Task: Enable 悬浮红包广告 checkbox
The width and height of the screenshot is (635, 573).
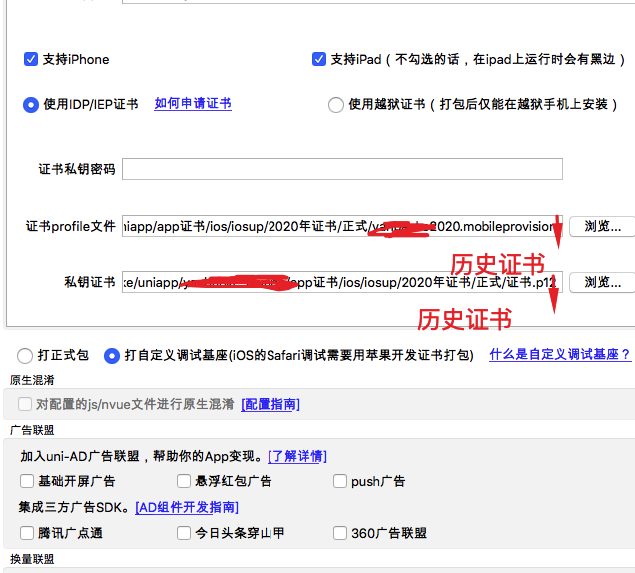Action: click(184, 481)
